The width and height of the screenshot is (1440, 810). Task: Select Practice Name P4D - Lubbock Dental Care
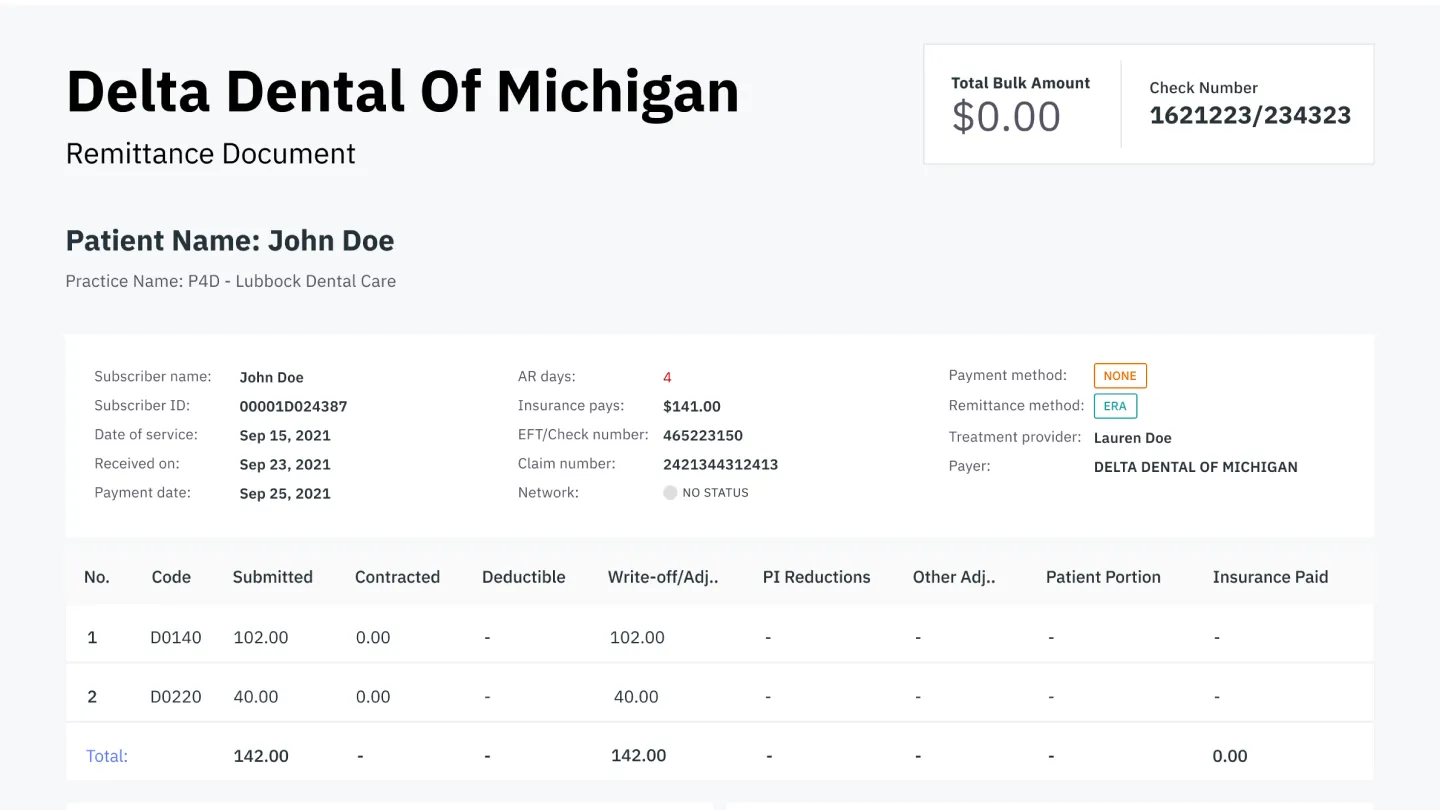point(231,281)
